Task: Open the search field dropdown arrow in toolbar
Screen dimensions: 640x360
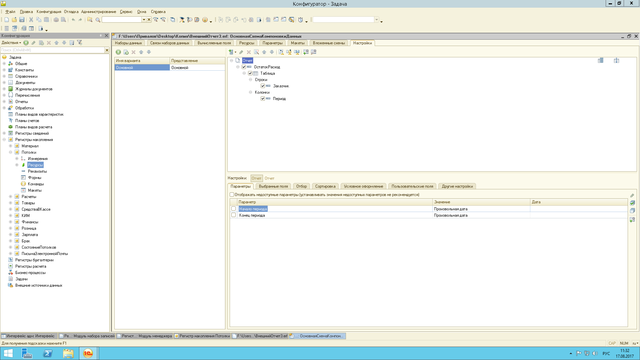Action: pyautogui.click(x=144, y=20)
